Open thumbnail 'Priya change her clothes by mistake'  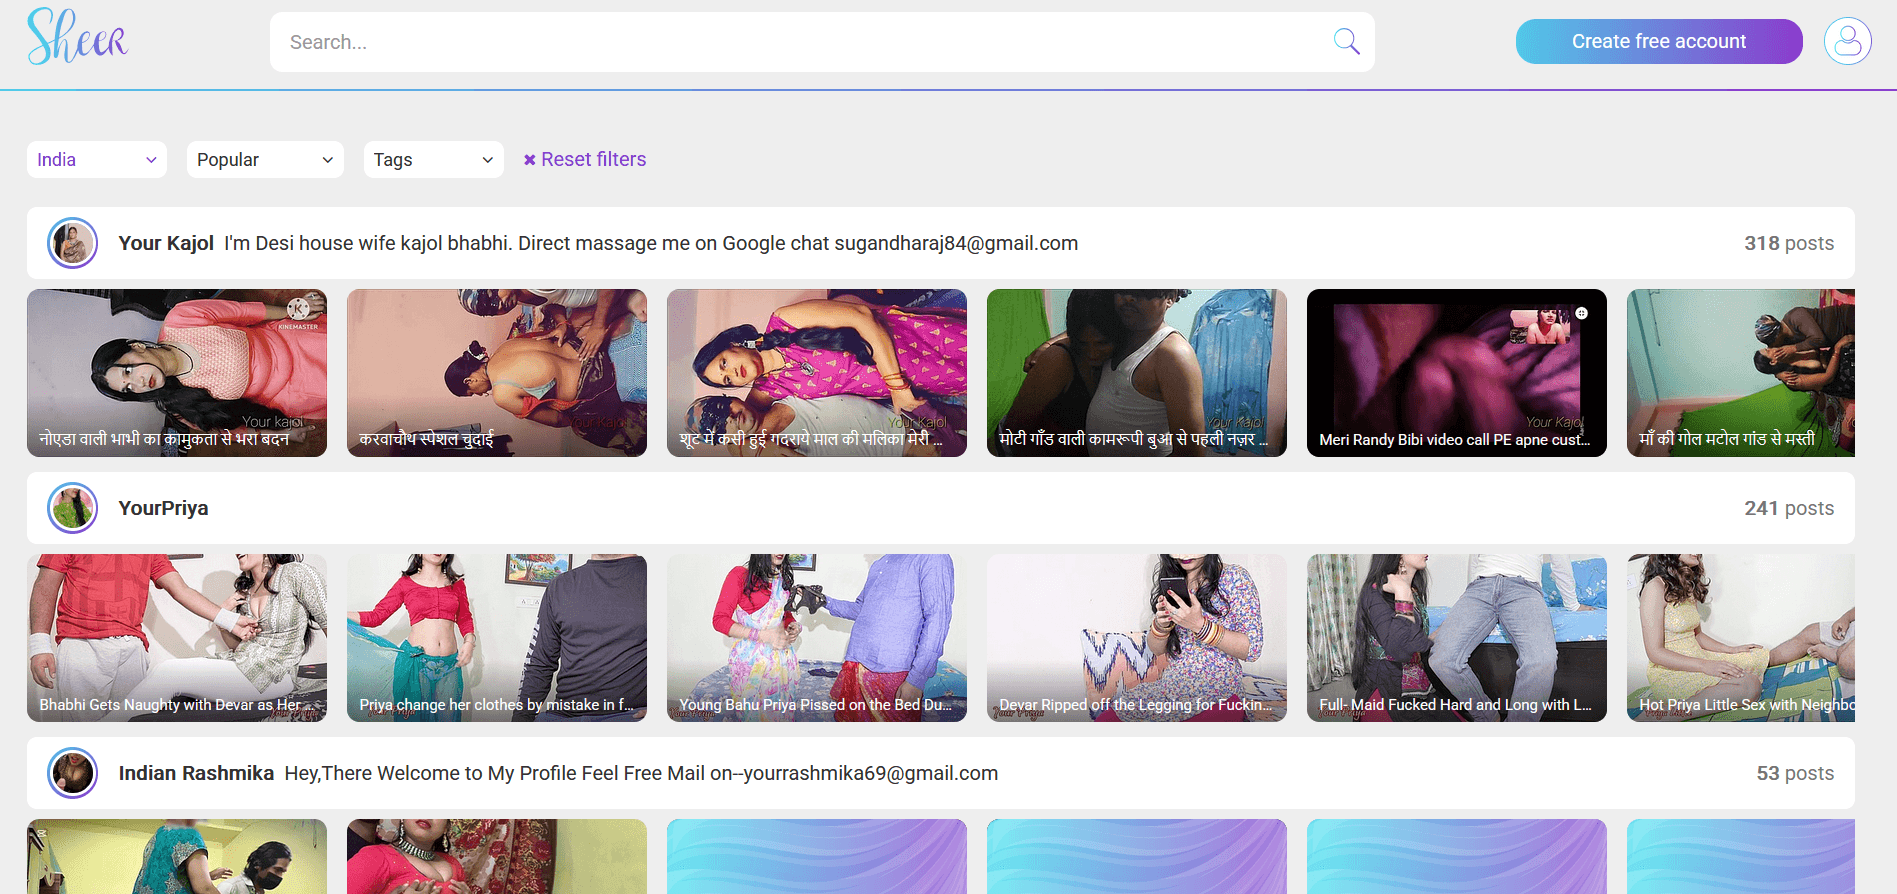tap(497, 638)
